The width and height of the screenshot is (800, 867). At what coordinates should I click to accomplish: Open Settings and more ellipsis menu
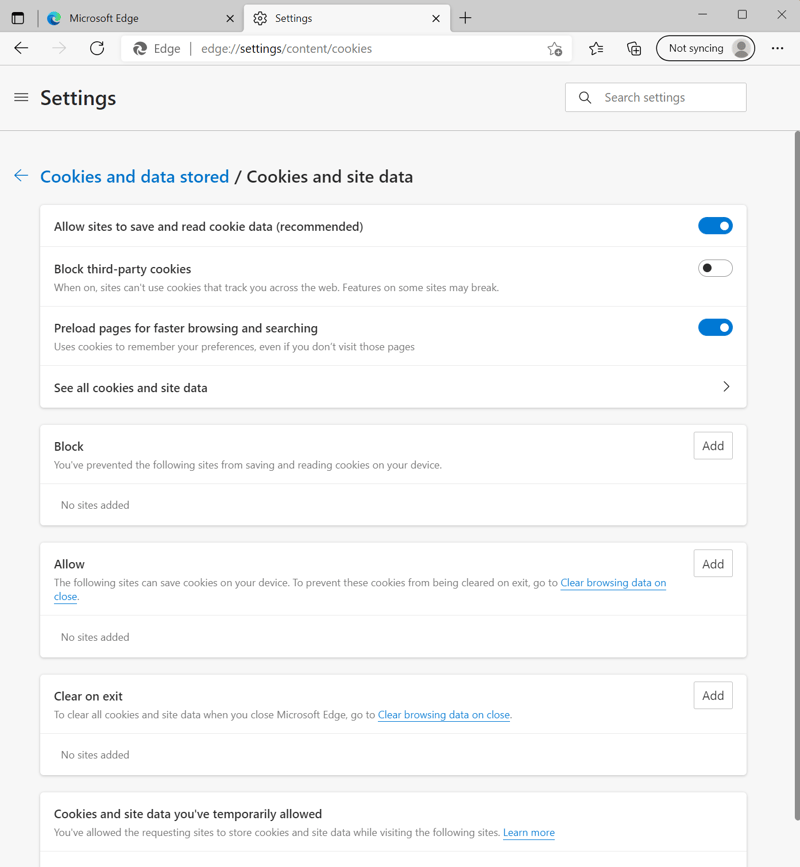pyautogui.click(x=777, y=48)
